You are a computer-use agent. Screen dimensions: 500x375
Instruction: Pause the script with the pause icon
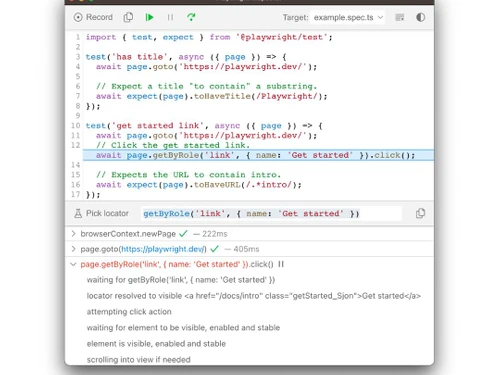point(170,17)
